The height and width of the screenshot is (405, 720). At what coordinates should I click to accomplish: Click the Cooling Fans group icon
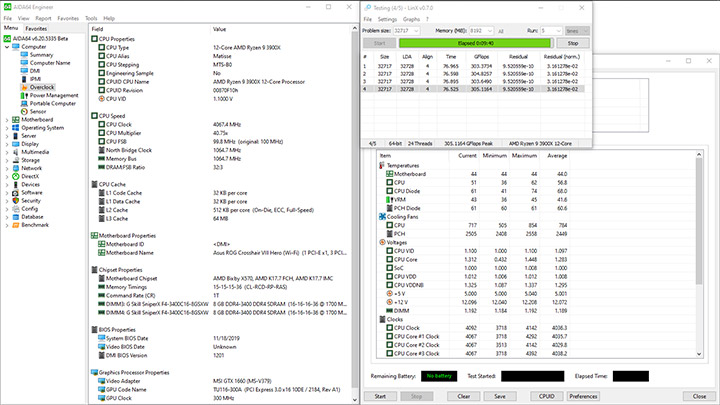pos(381,216)
